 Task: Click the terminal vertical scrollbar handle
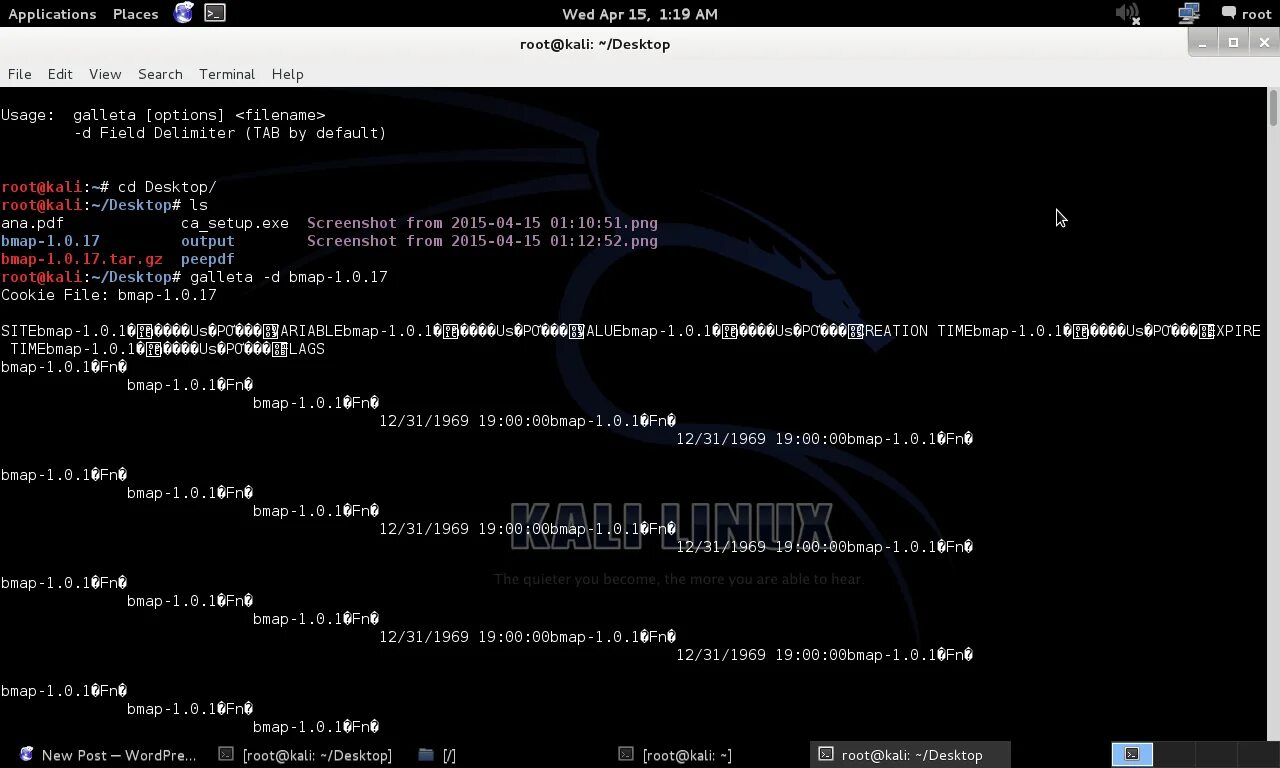(1273, 107)
